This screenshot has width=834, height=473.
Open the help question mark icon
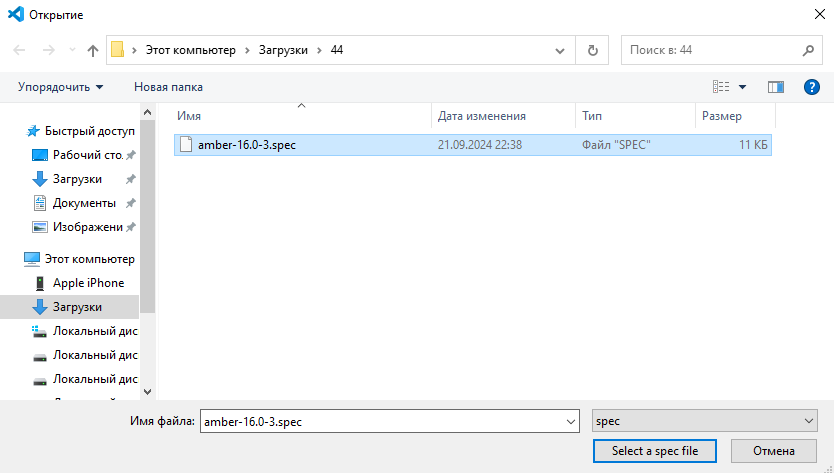click(811, 87)
